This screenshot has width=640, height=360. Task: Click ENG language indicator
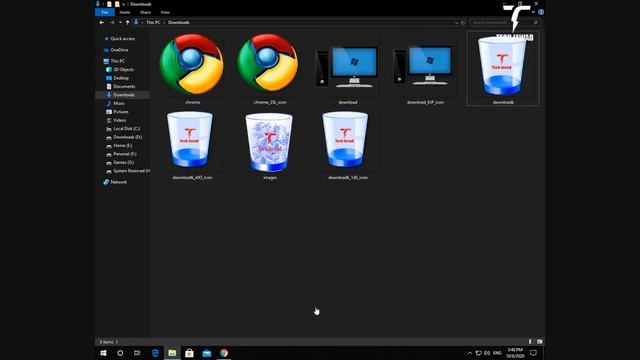pyautogui.click(x=497, y=353)
